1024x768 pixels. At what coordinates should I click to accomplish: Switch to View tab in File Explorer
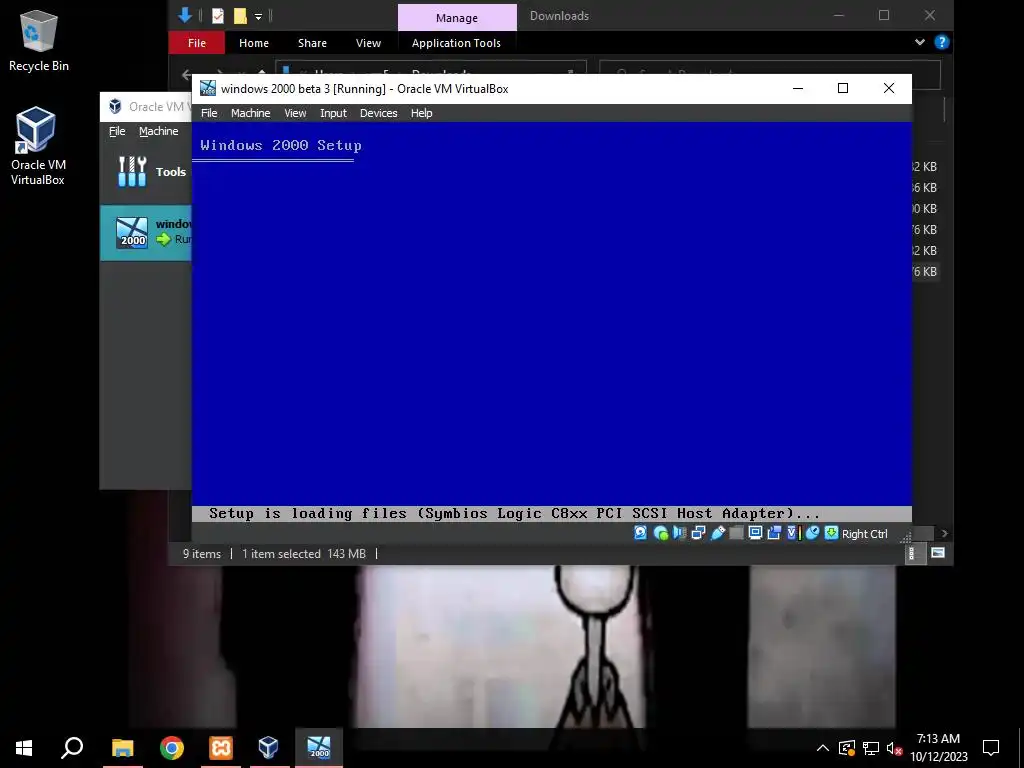pos(368,42)
